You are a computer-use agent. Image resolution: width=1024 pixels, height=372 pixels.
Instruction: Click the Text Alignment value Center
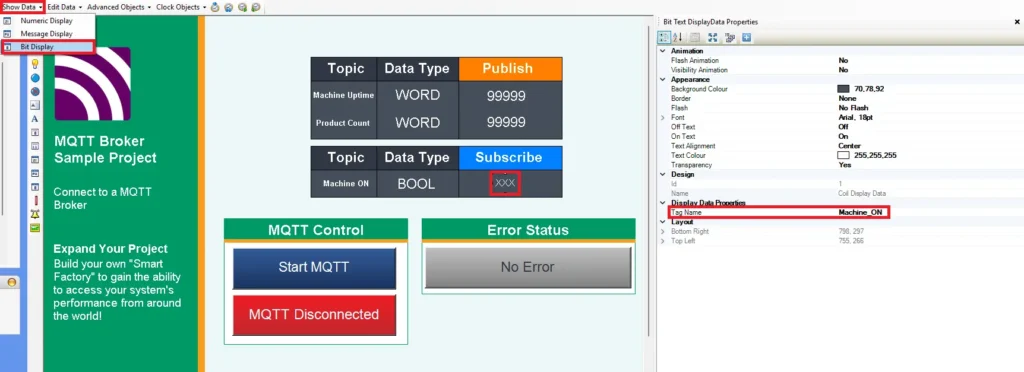pyautogui.click(x=849, y=146)
